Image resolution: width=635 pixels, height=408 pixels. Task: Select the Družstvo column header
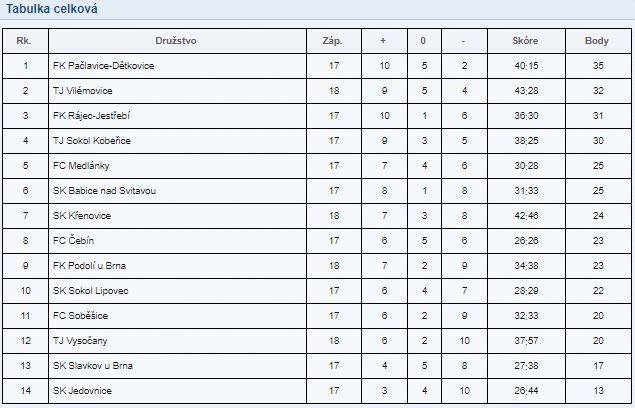[176, 41]
